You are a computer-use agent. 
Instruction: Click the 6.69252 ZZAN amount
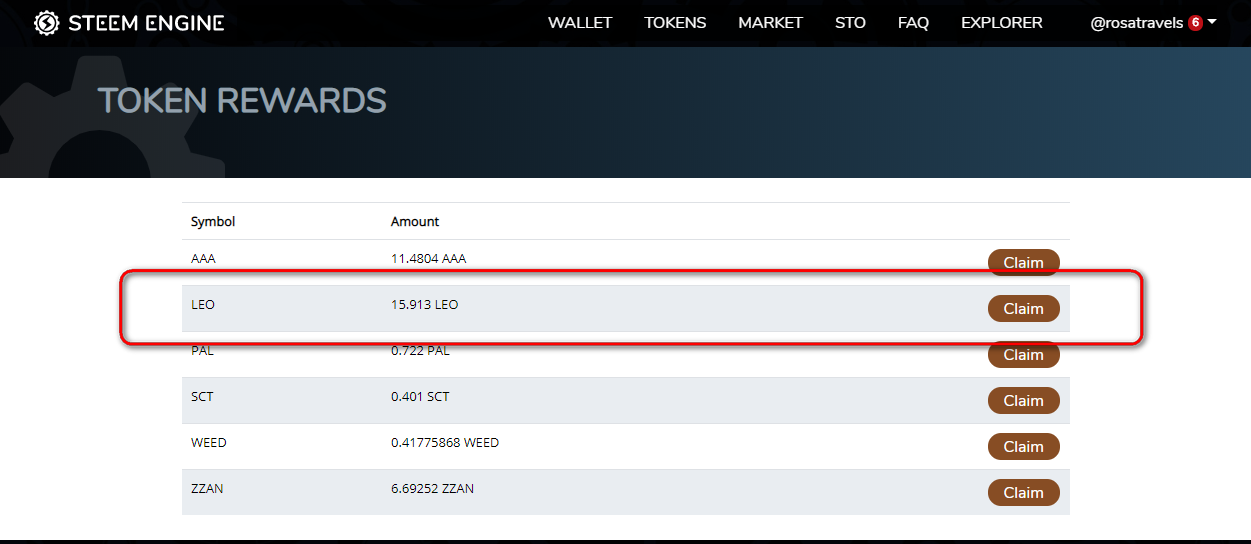[433, 489]
